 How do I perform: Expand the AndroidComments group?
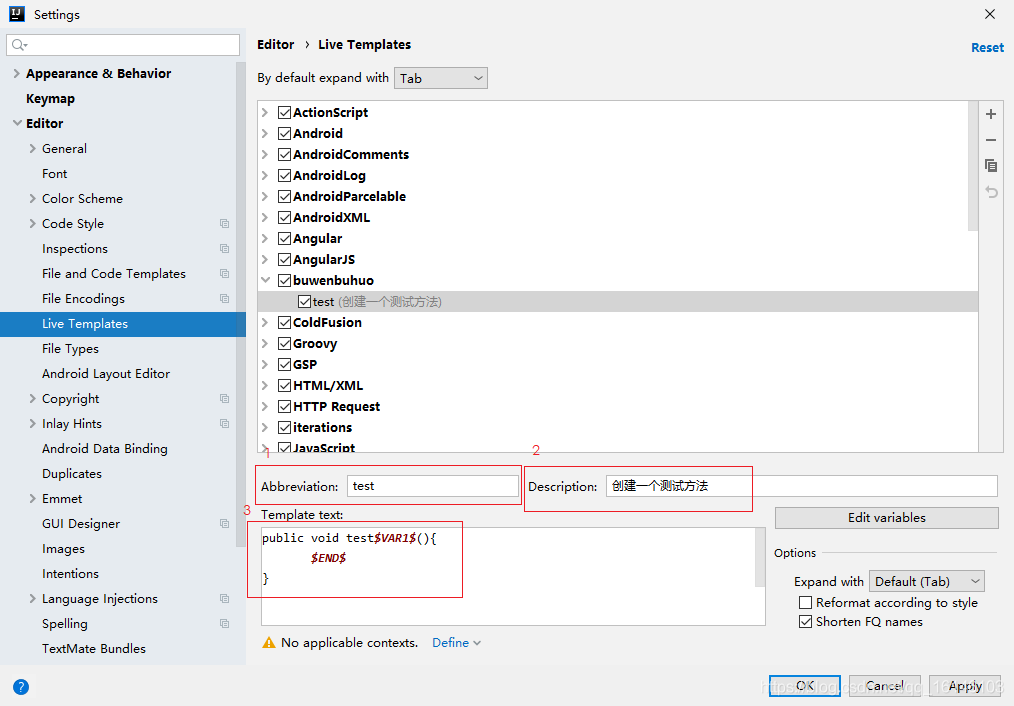pyautogui.click(x=265, y=155)
